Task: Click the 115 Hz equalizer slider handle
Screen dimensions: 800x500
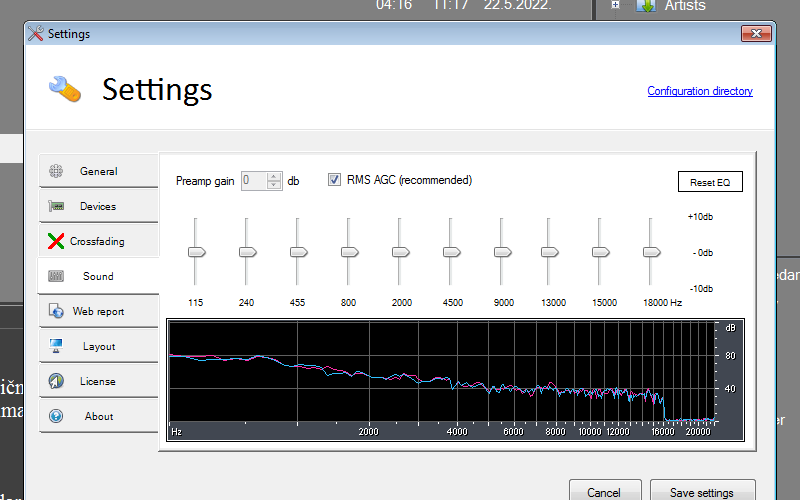Action: point(196,252)
